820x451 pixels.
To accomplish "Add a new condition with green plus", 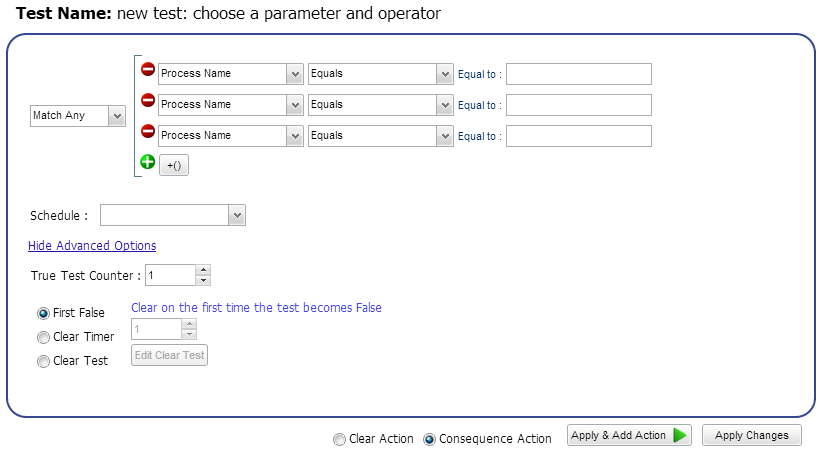I will pos(147,162).
